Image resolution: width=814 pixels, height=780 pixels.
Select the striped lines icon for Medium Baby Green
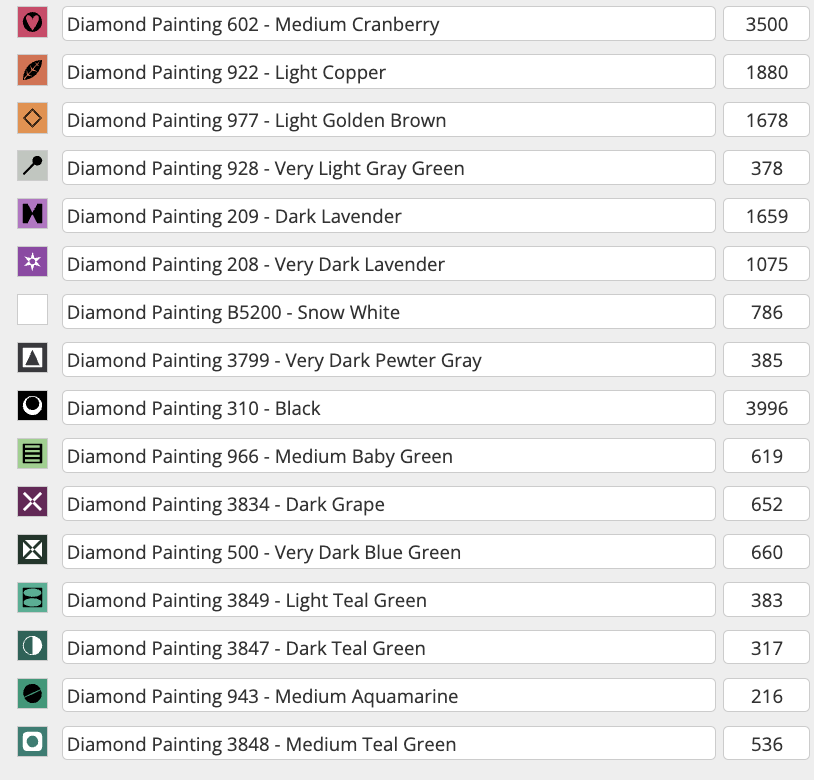(x=32, y=456)
